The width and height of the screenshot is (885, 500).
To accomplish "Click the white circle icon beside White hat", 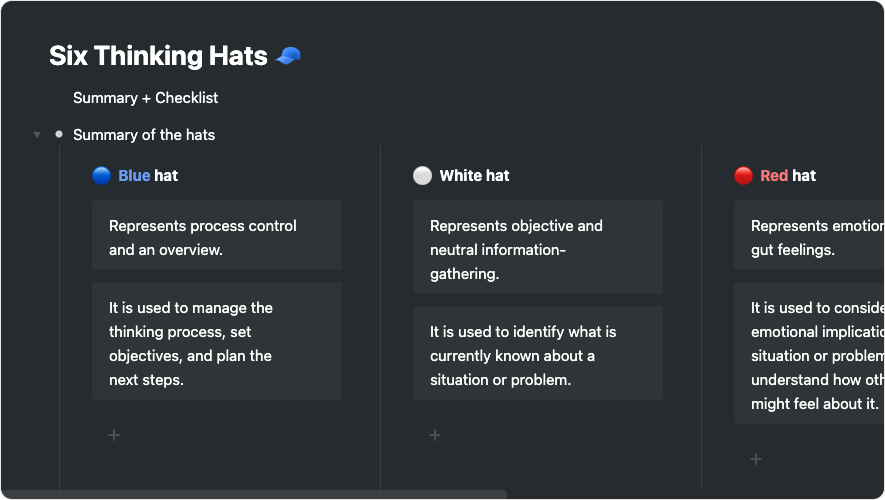I will 422,176.
